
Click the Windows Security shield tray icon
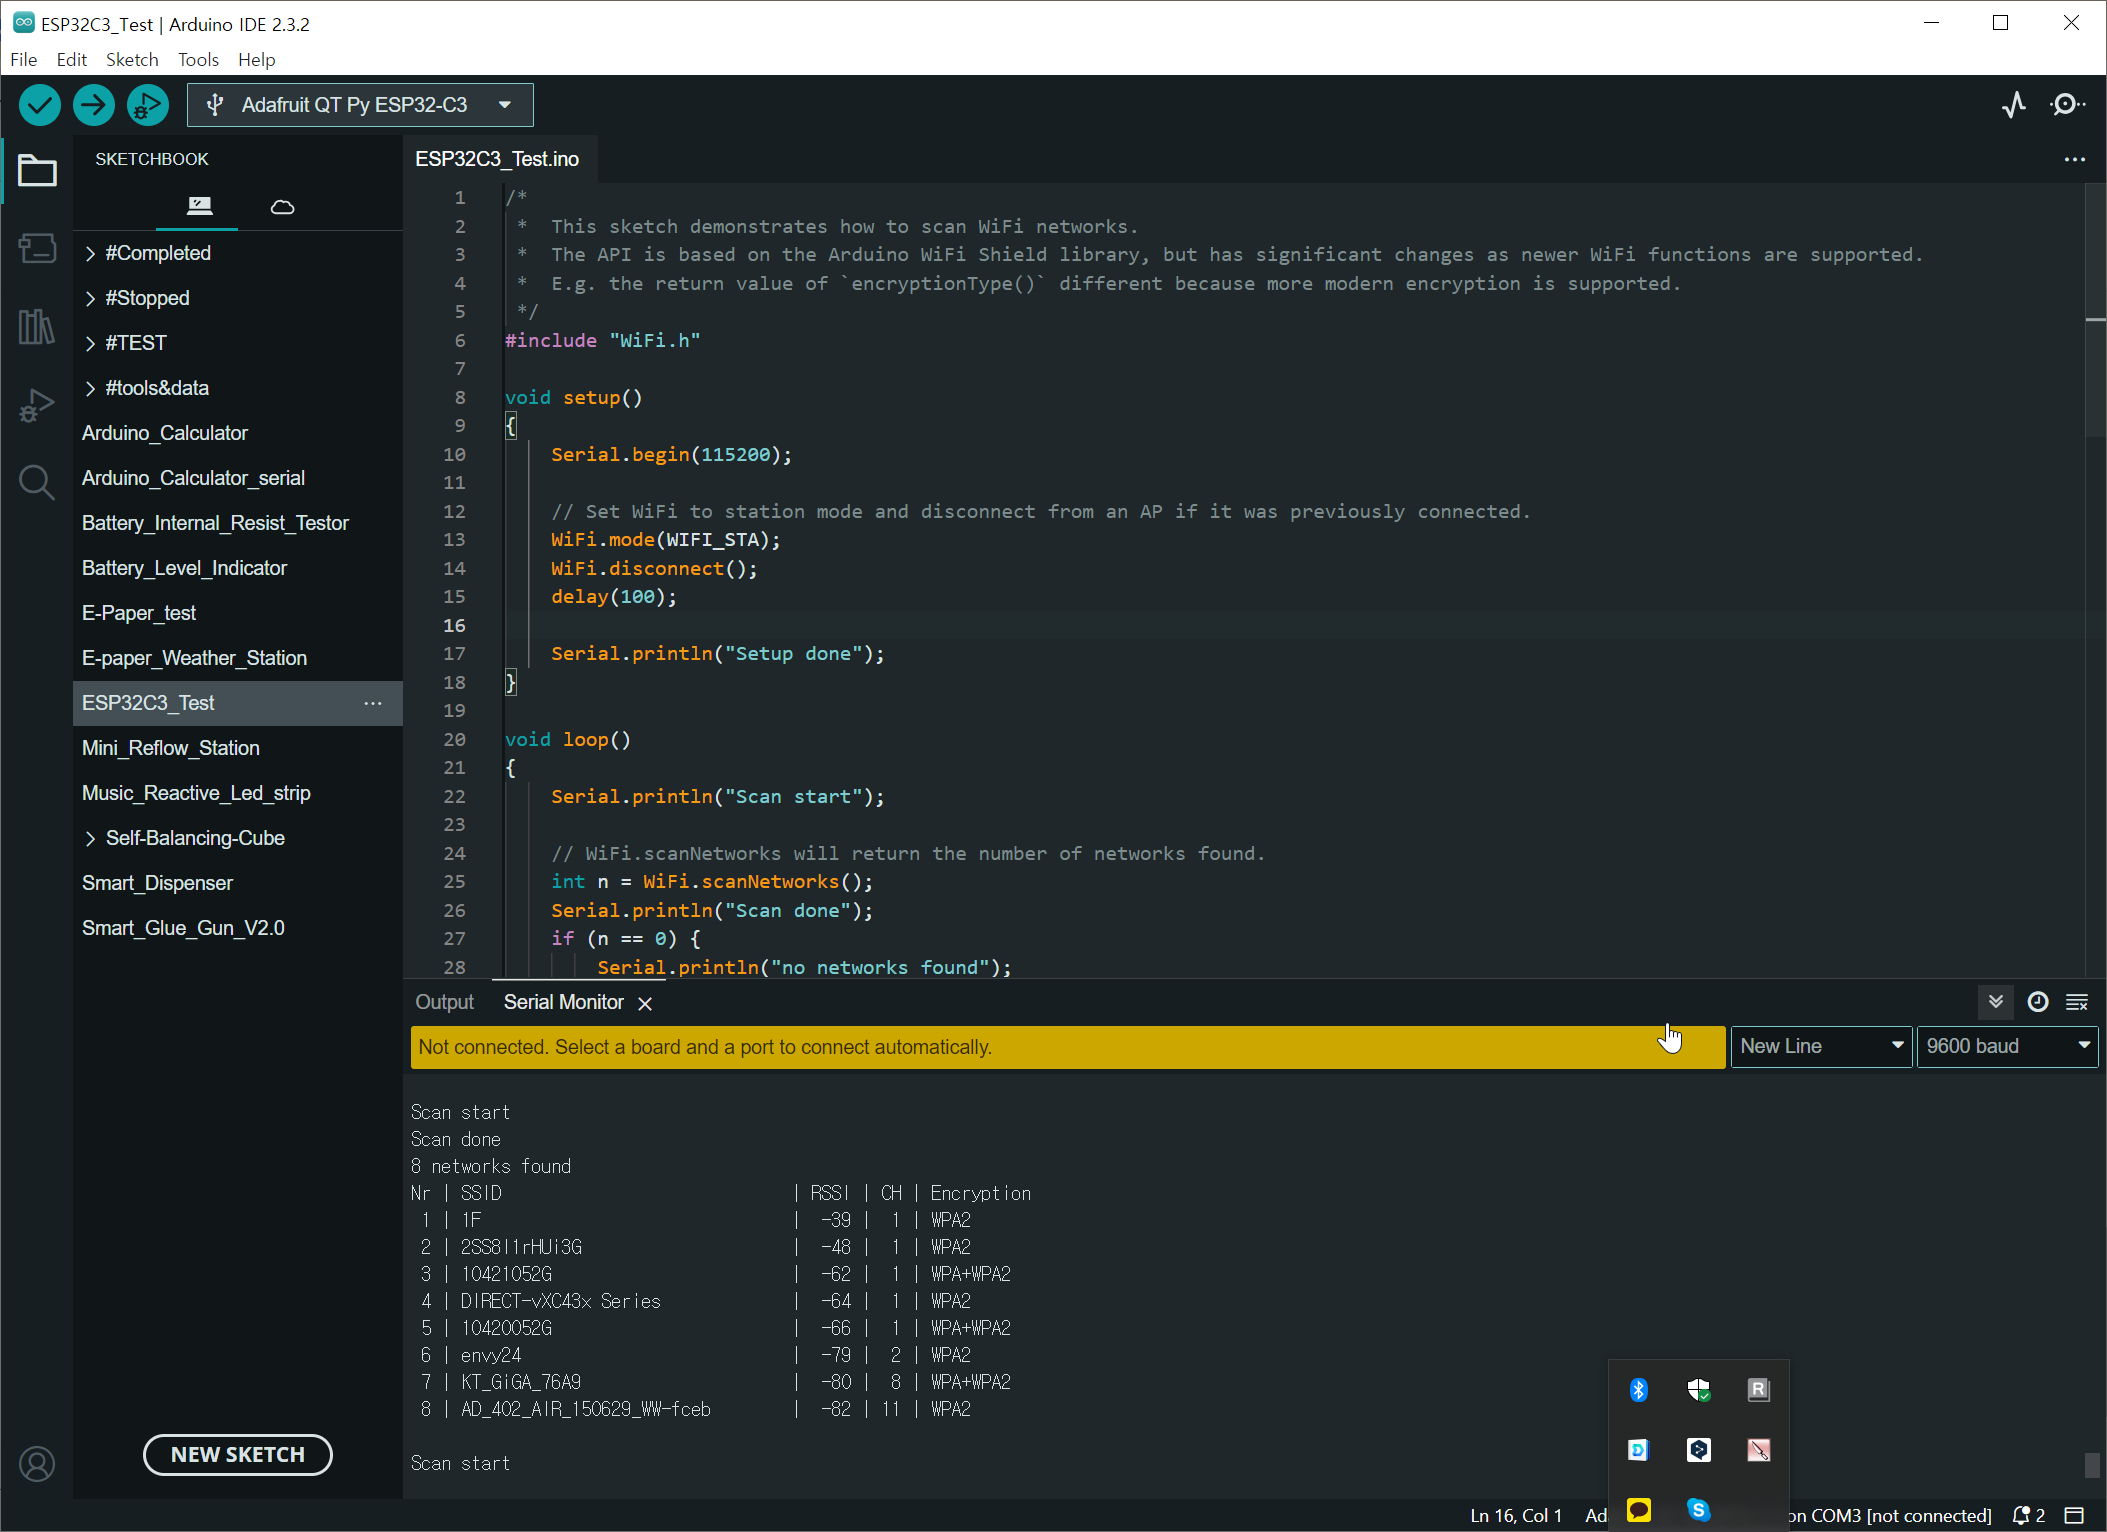1698,1389
